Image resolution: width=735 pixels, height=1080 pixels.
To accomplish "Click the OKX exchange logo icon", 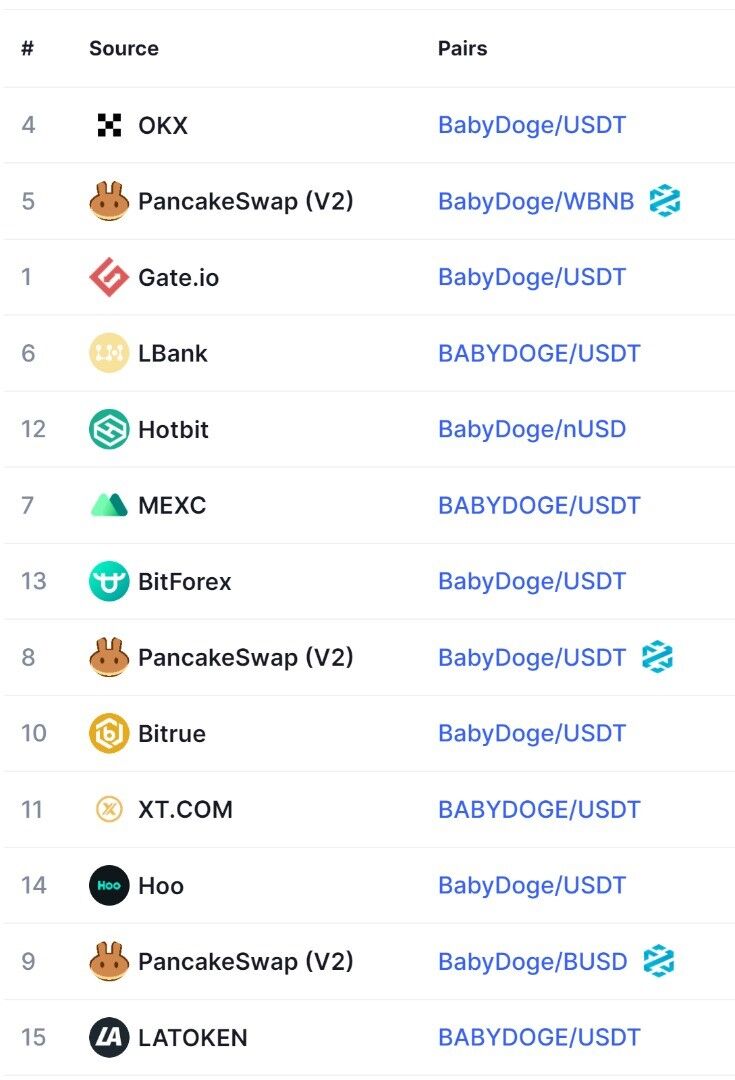I will tap(109, 125).
